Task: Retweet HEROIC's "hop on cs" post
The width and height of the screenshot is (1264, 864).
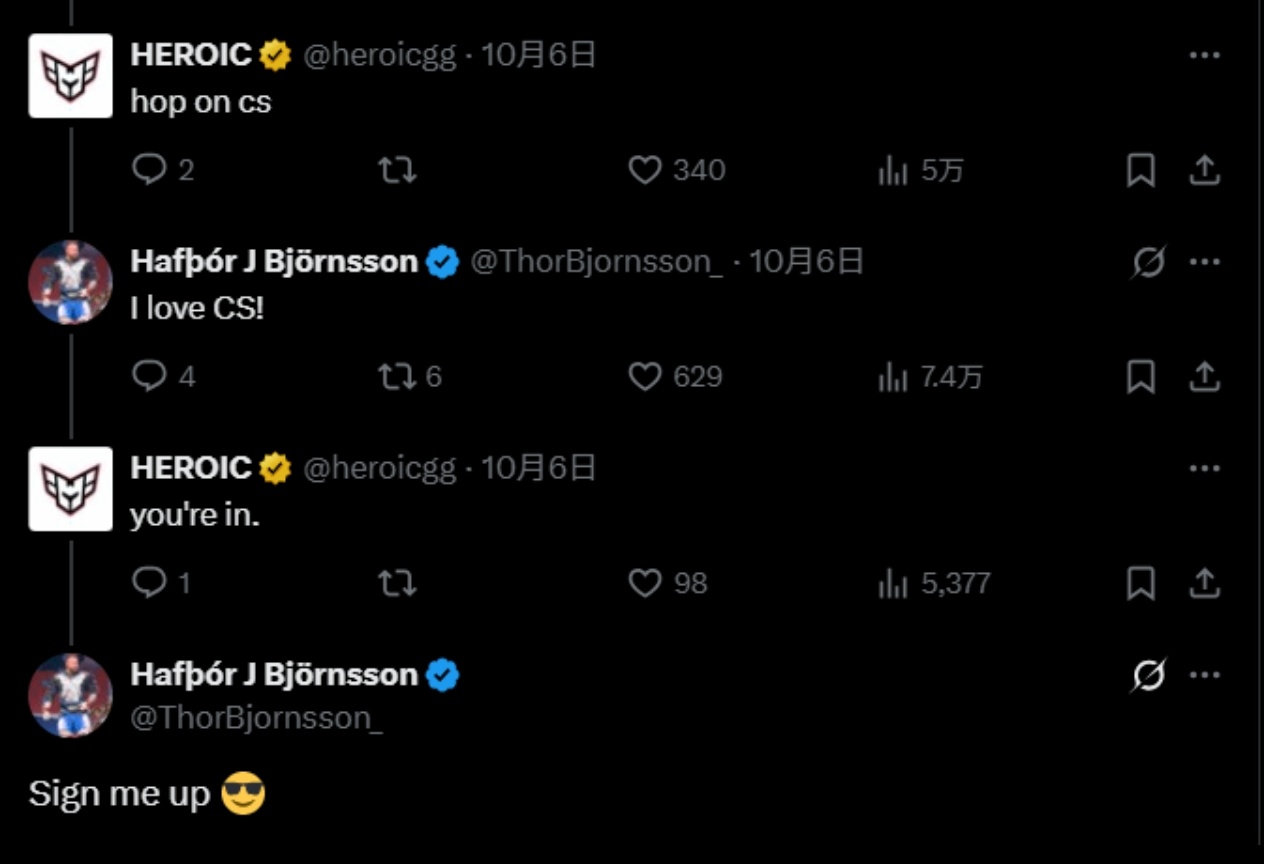Action: pos(398,171)
